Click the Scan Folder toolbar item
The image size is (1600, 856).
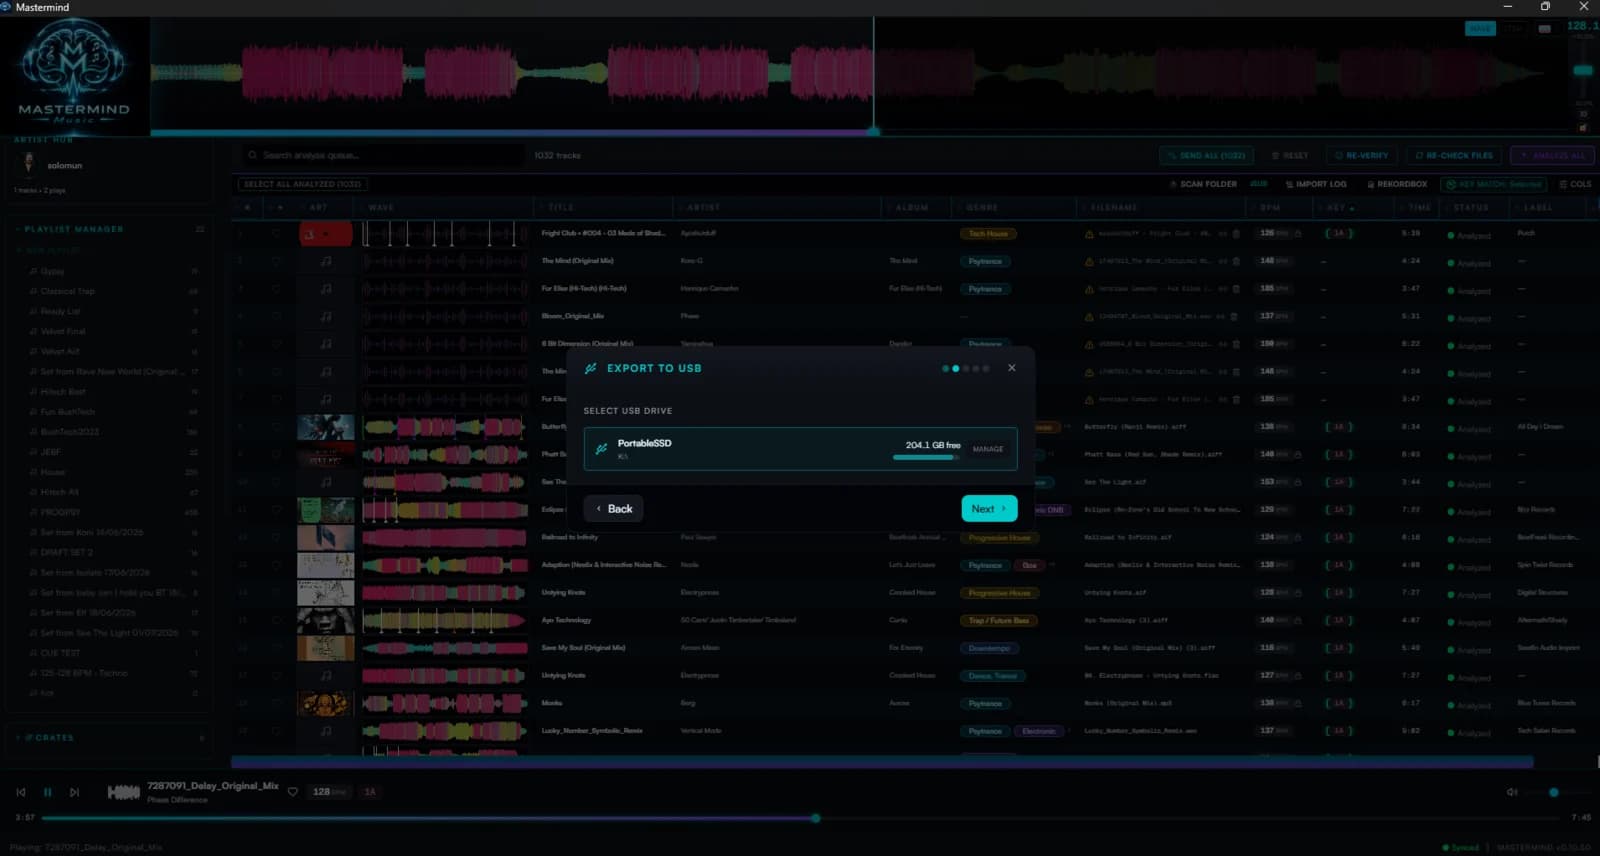[1203, 184]
